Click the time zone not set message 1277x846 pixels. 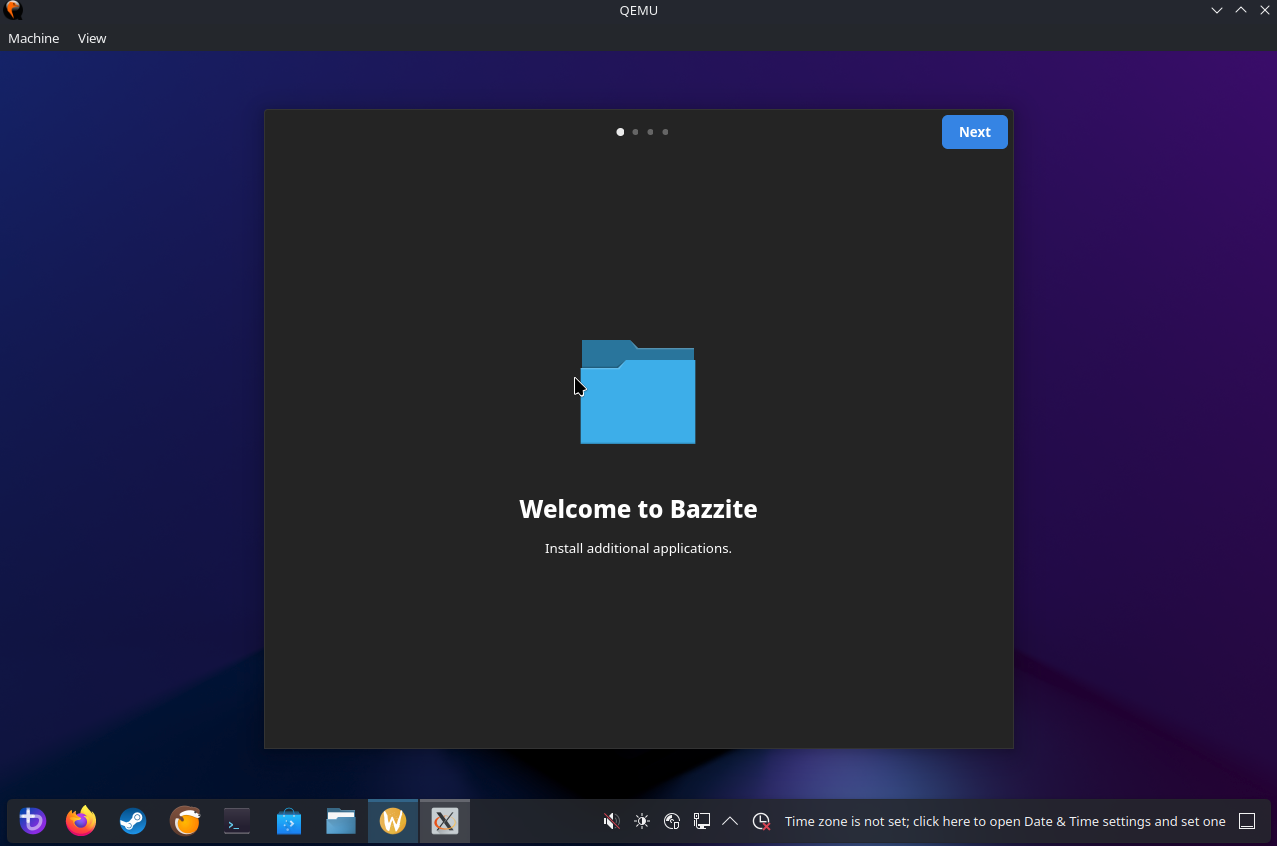point(1004,821)
